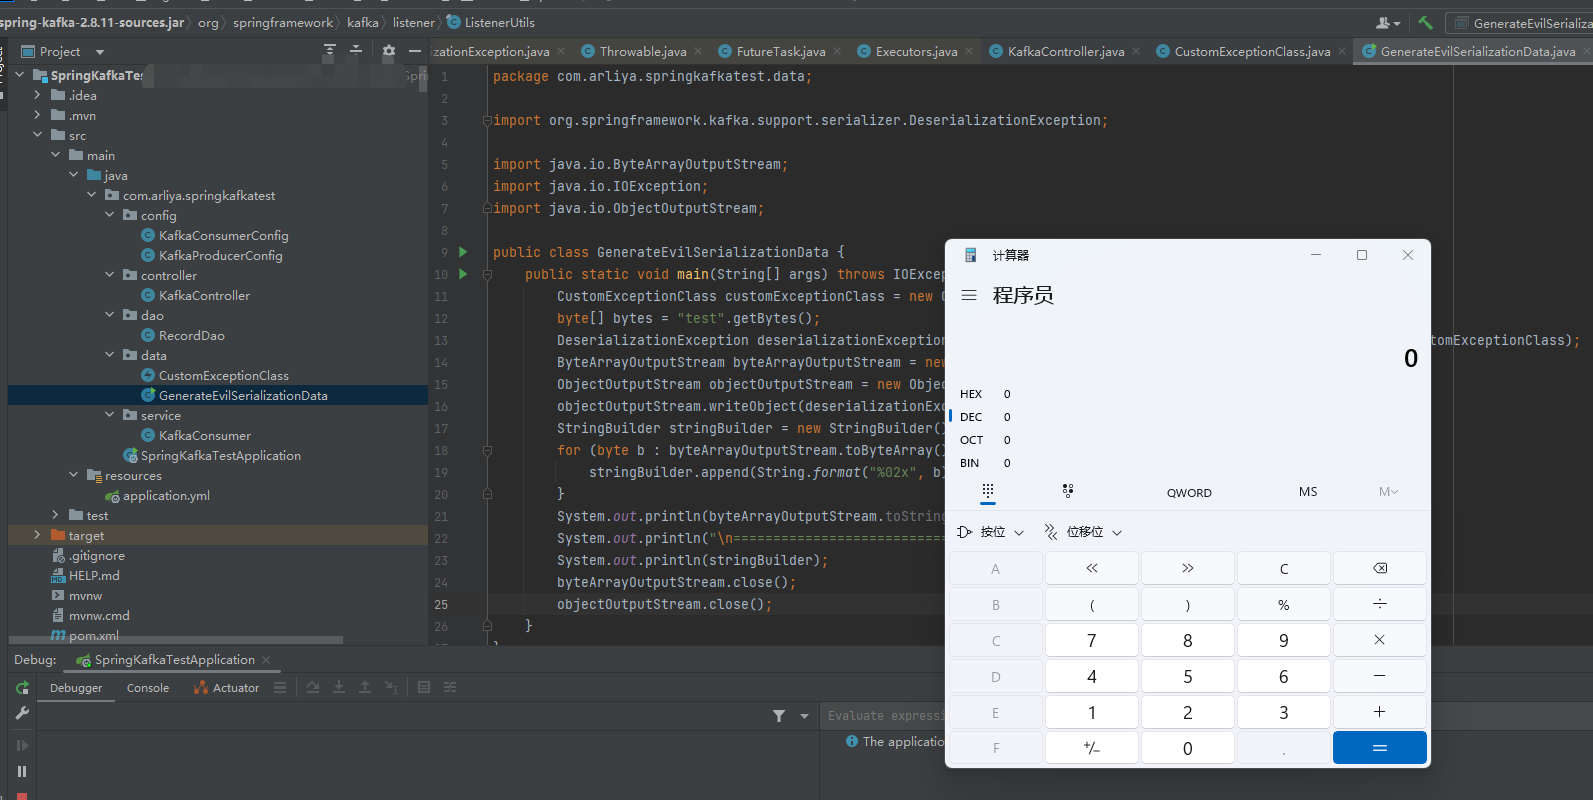This screenshot has width=1593, height=800.
Task: Click digit 7 on Calculator
Action: coord(1092,640)
